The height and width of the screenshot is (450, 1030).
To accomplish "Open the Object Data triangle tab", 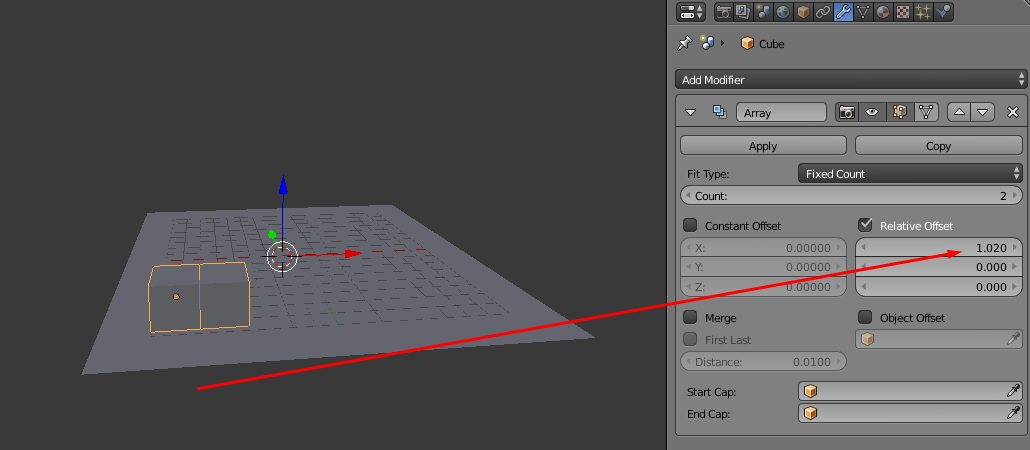I will [x=863, y=11].
